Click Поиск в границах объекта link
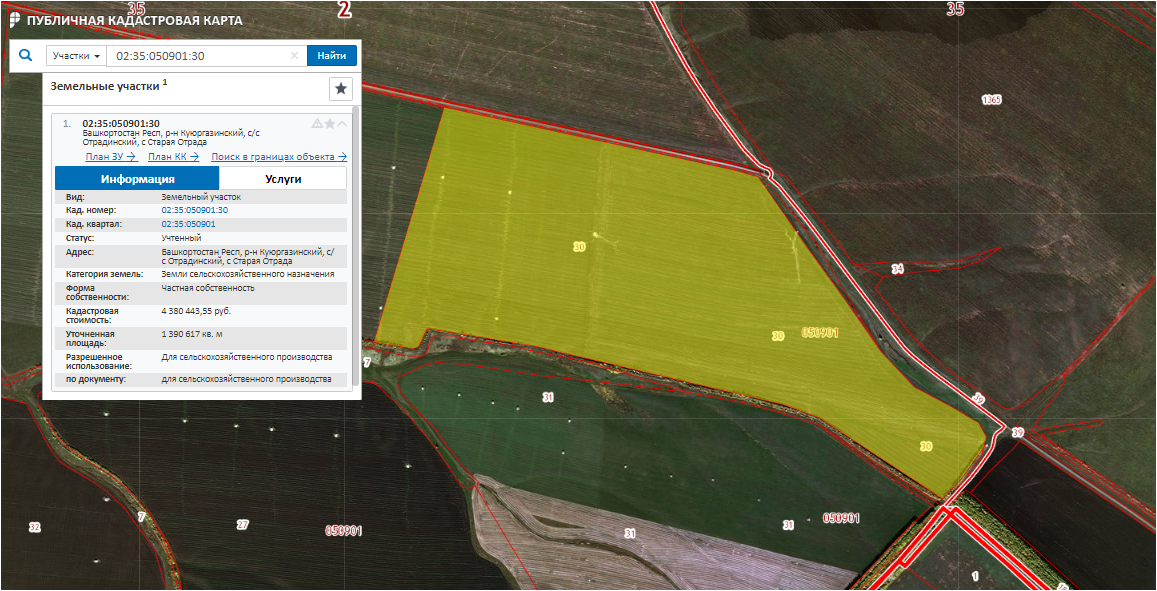 279,157
